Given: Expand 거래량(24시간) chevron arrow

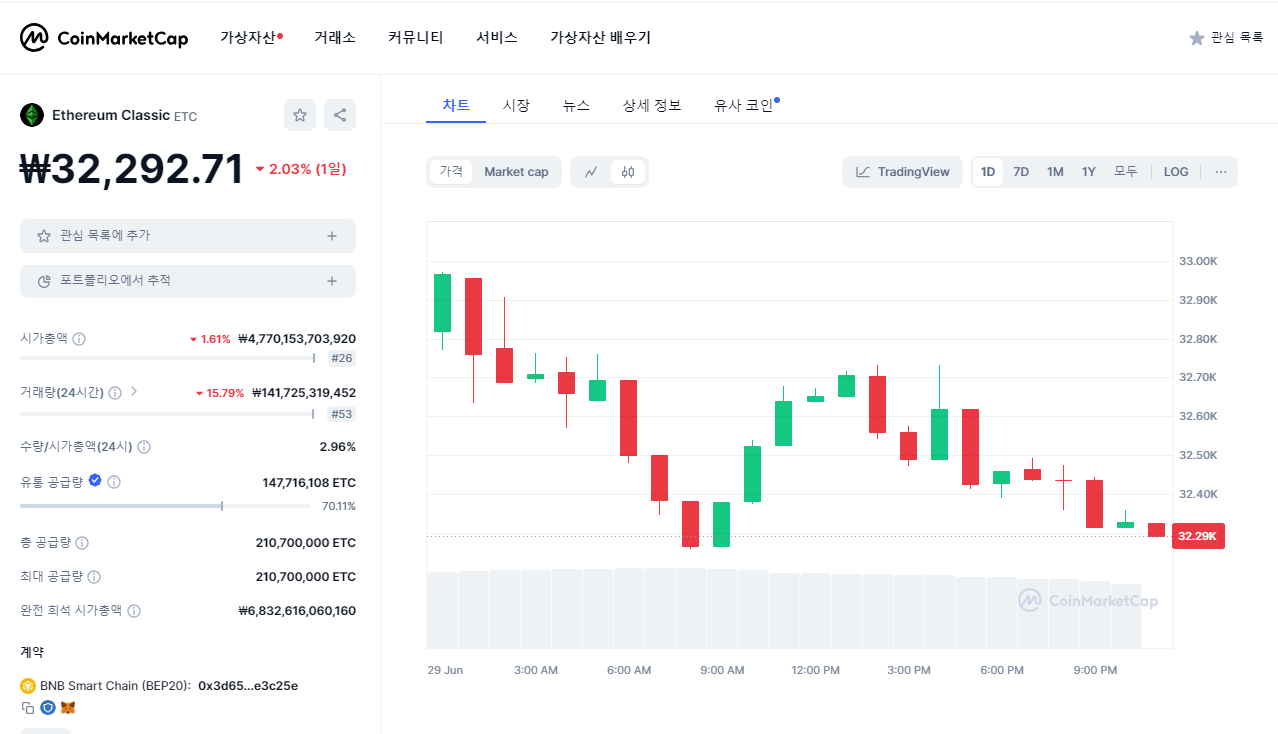Looking at the screenshot, I should 134,392.
